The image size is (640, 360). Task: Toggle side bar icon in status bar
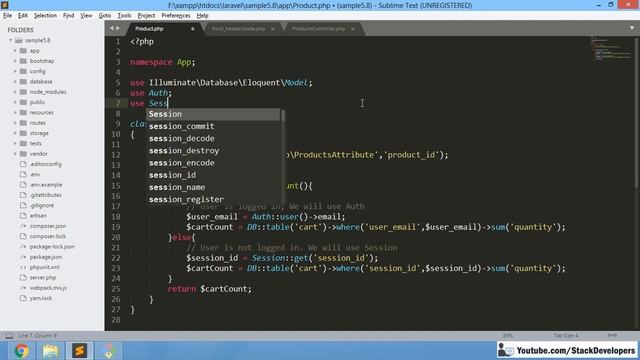pos(9,336)
